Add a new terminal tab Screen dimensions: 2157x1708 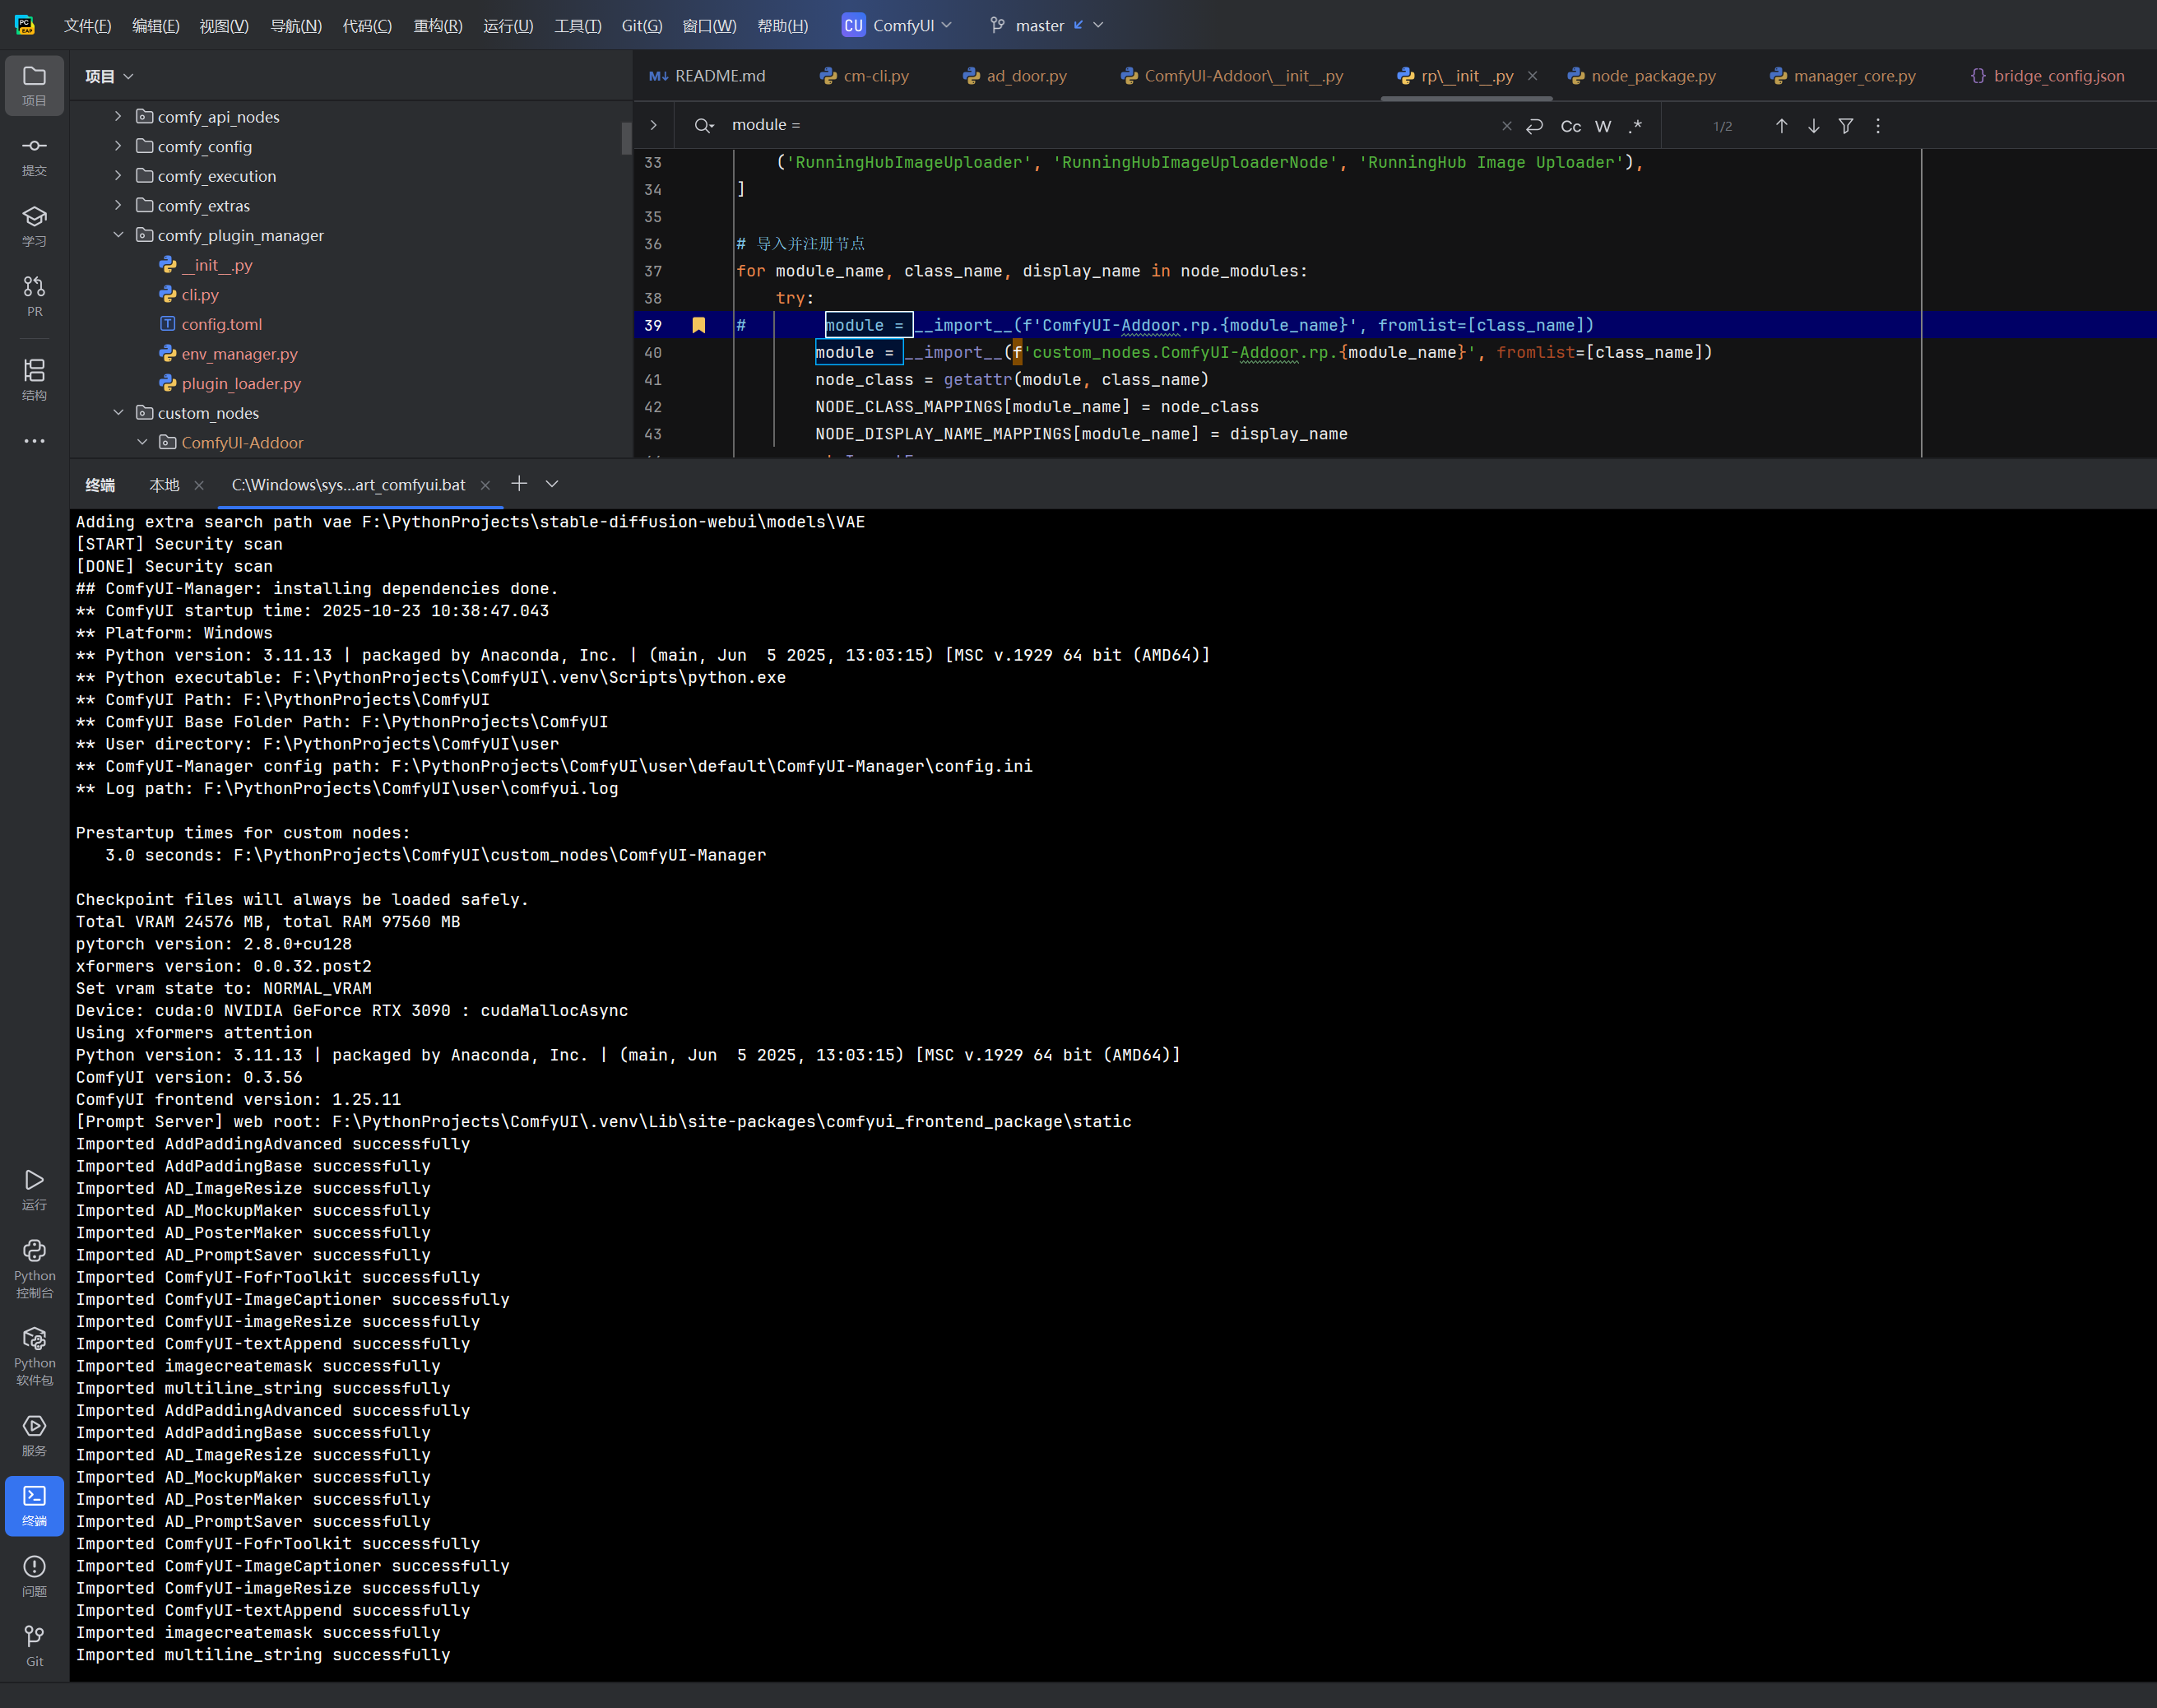519,484
